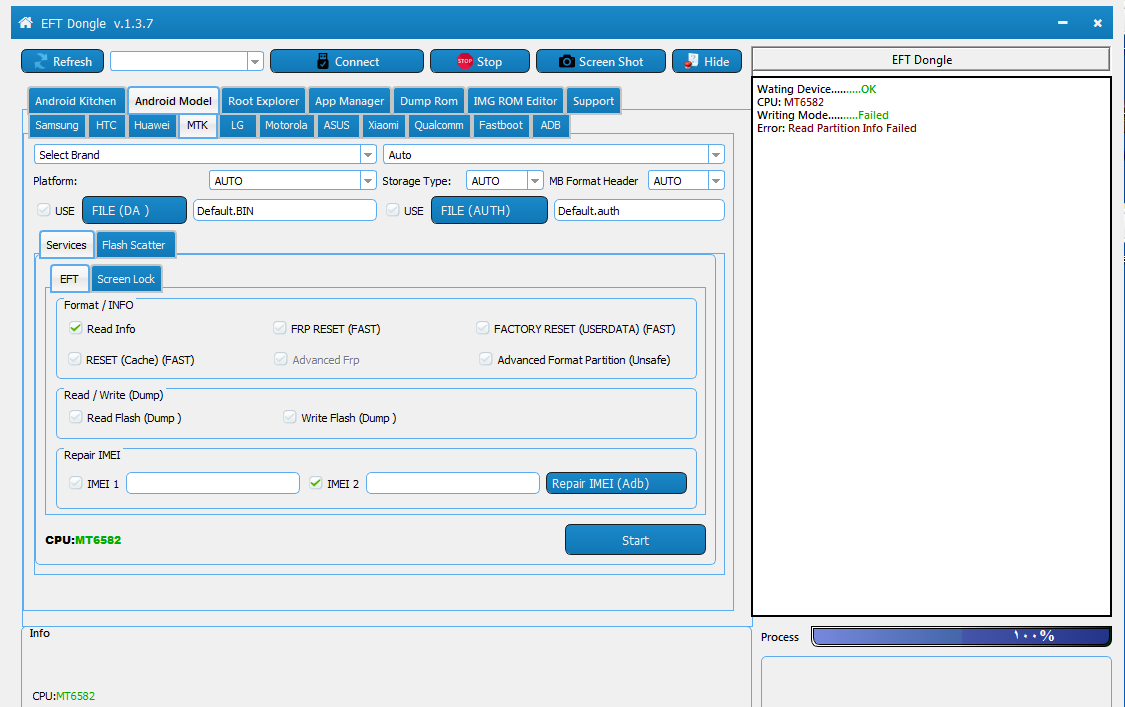The width and height of the screenshot is (1125, 707).
Task: Enable FRP RESET (FAST) checkbox
Action: click(x=280, y=328)
